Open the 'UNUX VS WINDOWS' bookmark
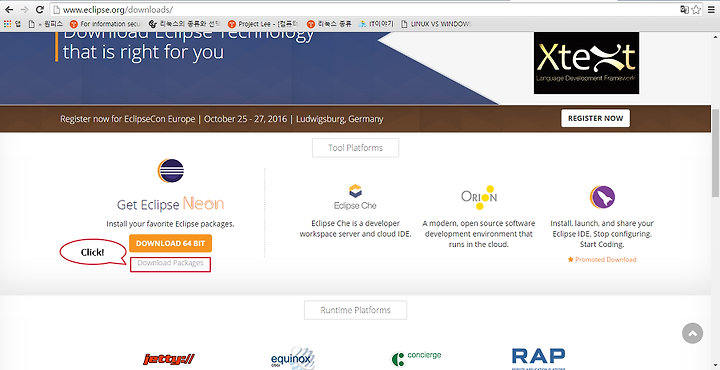720x370 pixels. [x=436, y=24]
